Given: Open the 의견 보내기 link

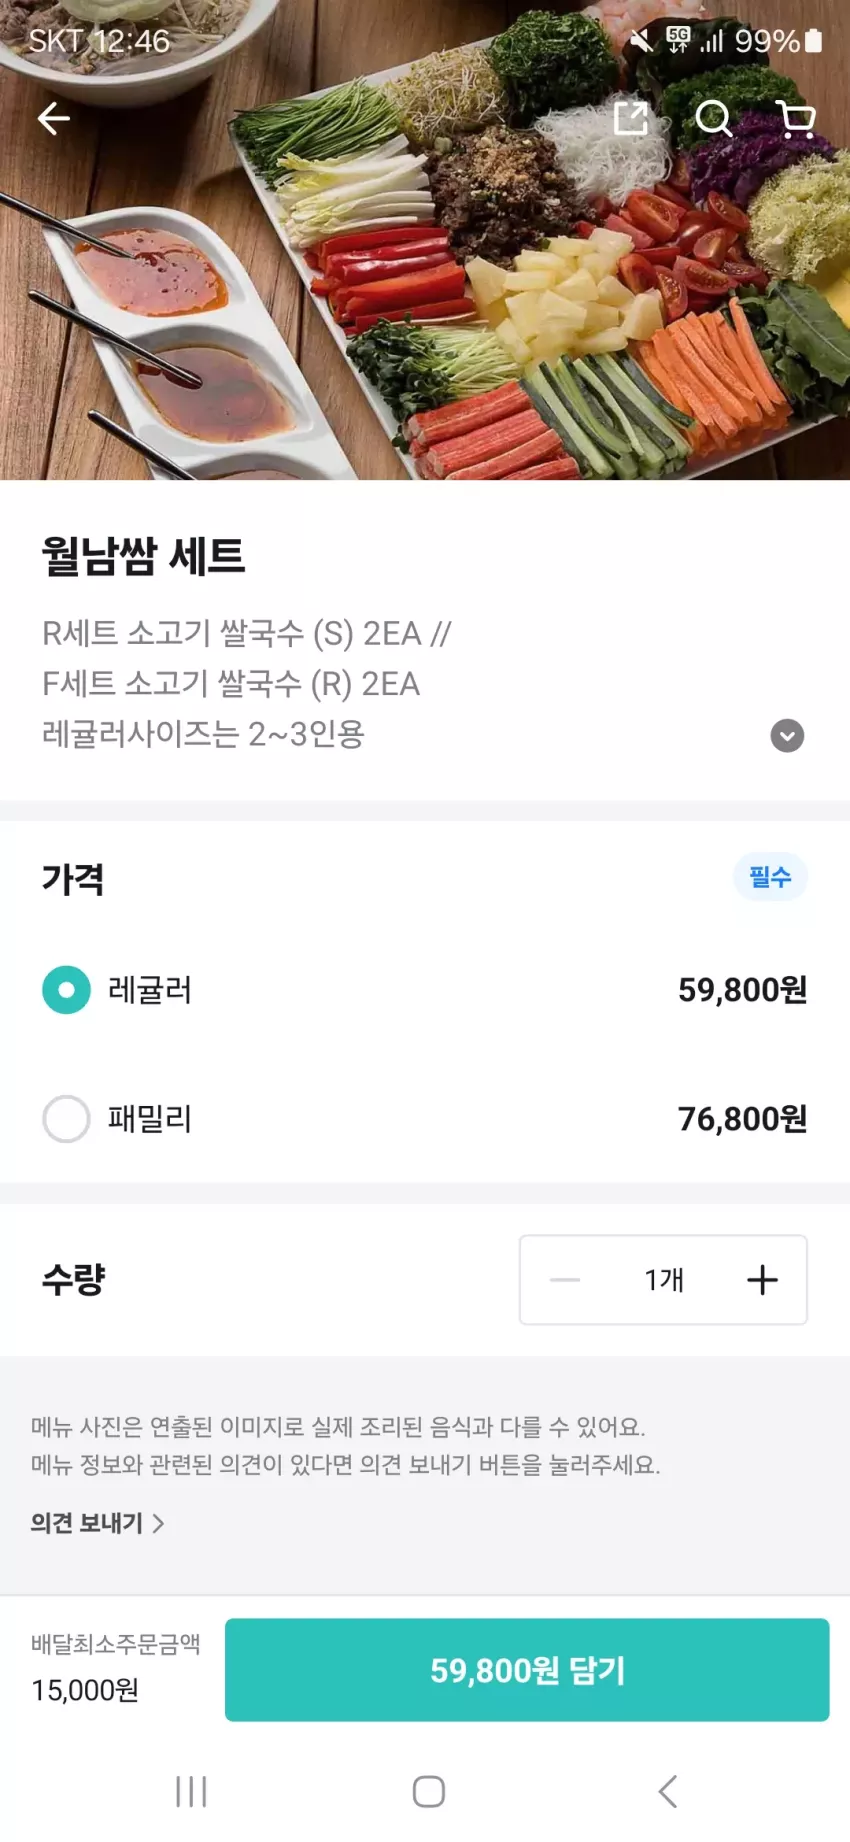Looking at the screenshot, I should tap(97, 1523).
